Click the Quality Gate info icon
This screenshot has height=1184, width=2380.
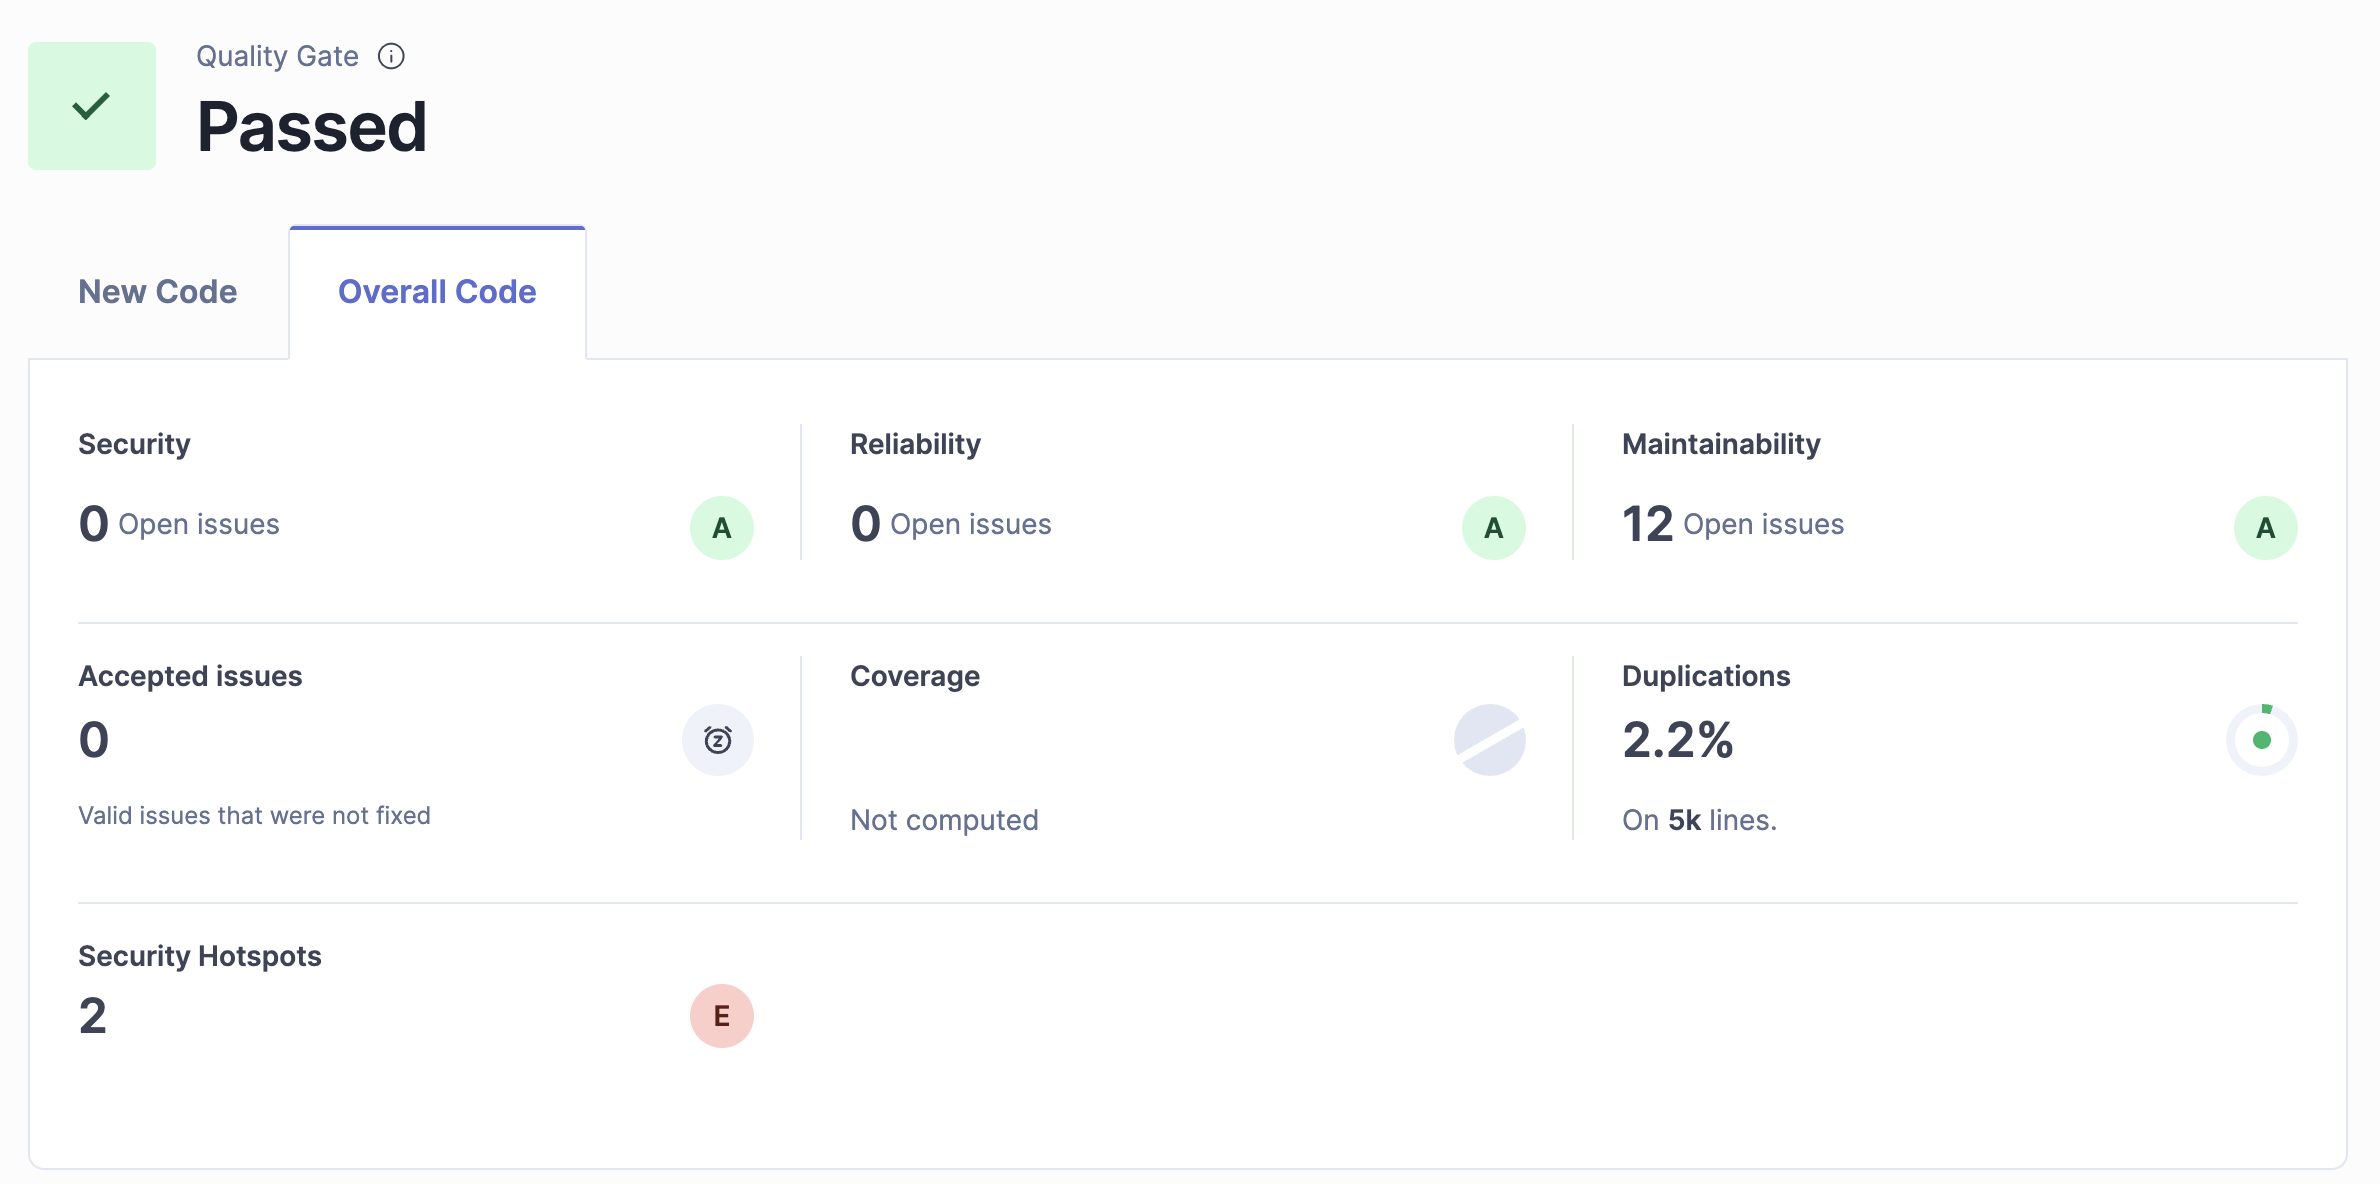coord(391,57)
